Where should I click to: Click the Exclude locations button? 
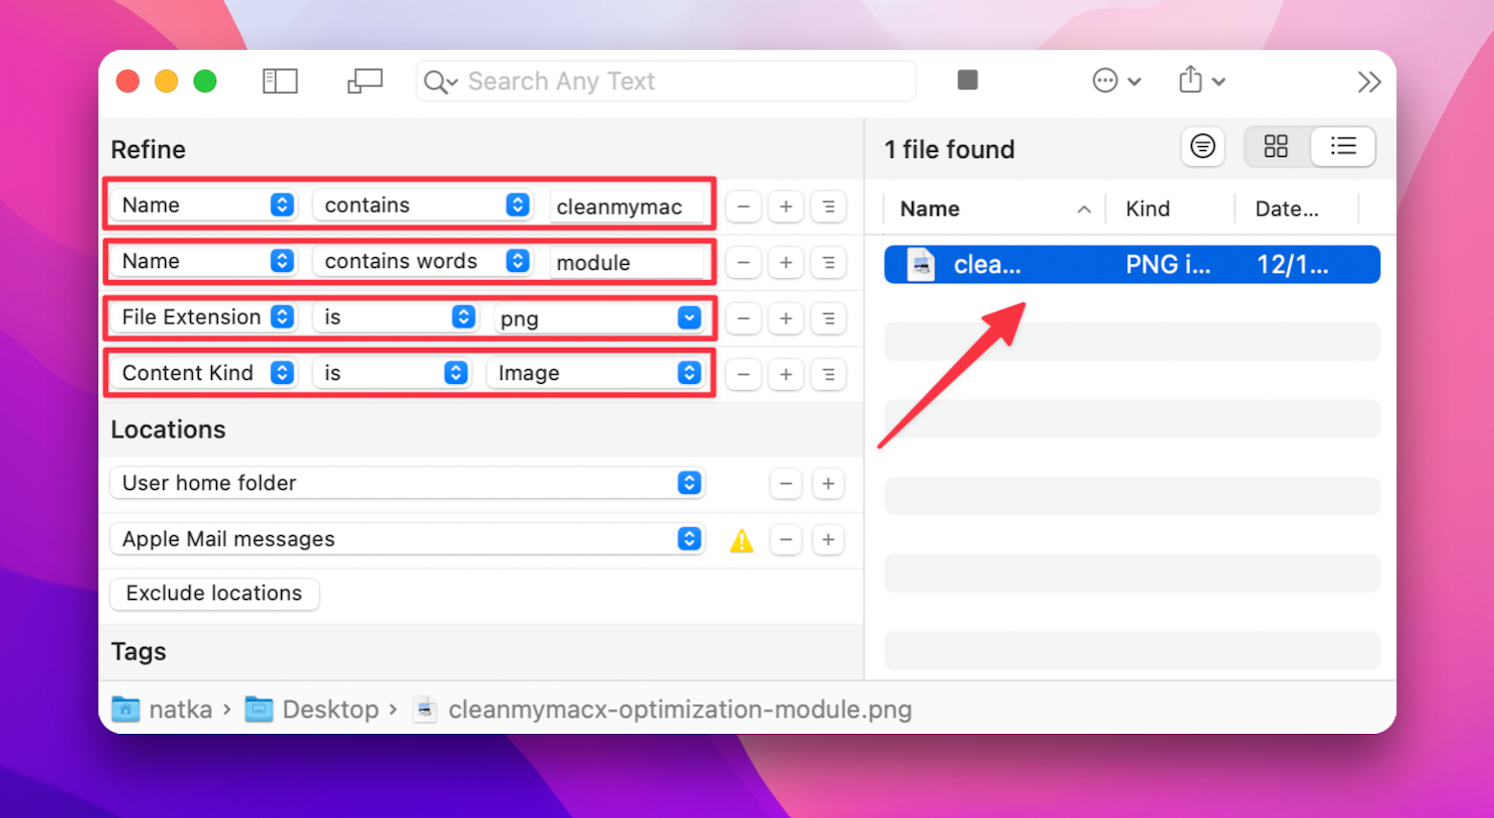[x=214, y=593]
